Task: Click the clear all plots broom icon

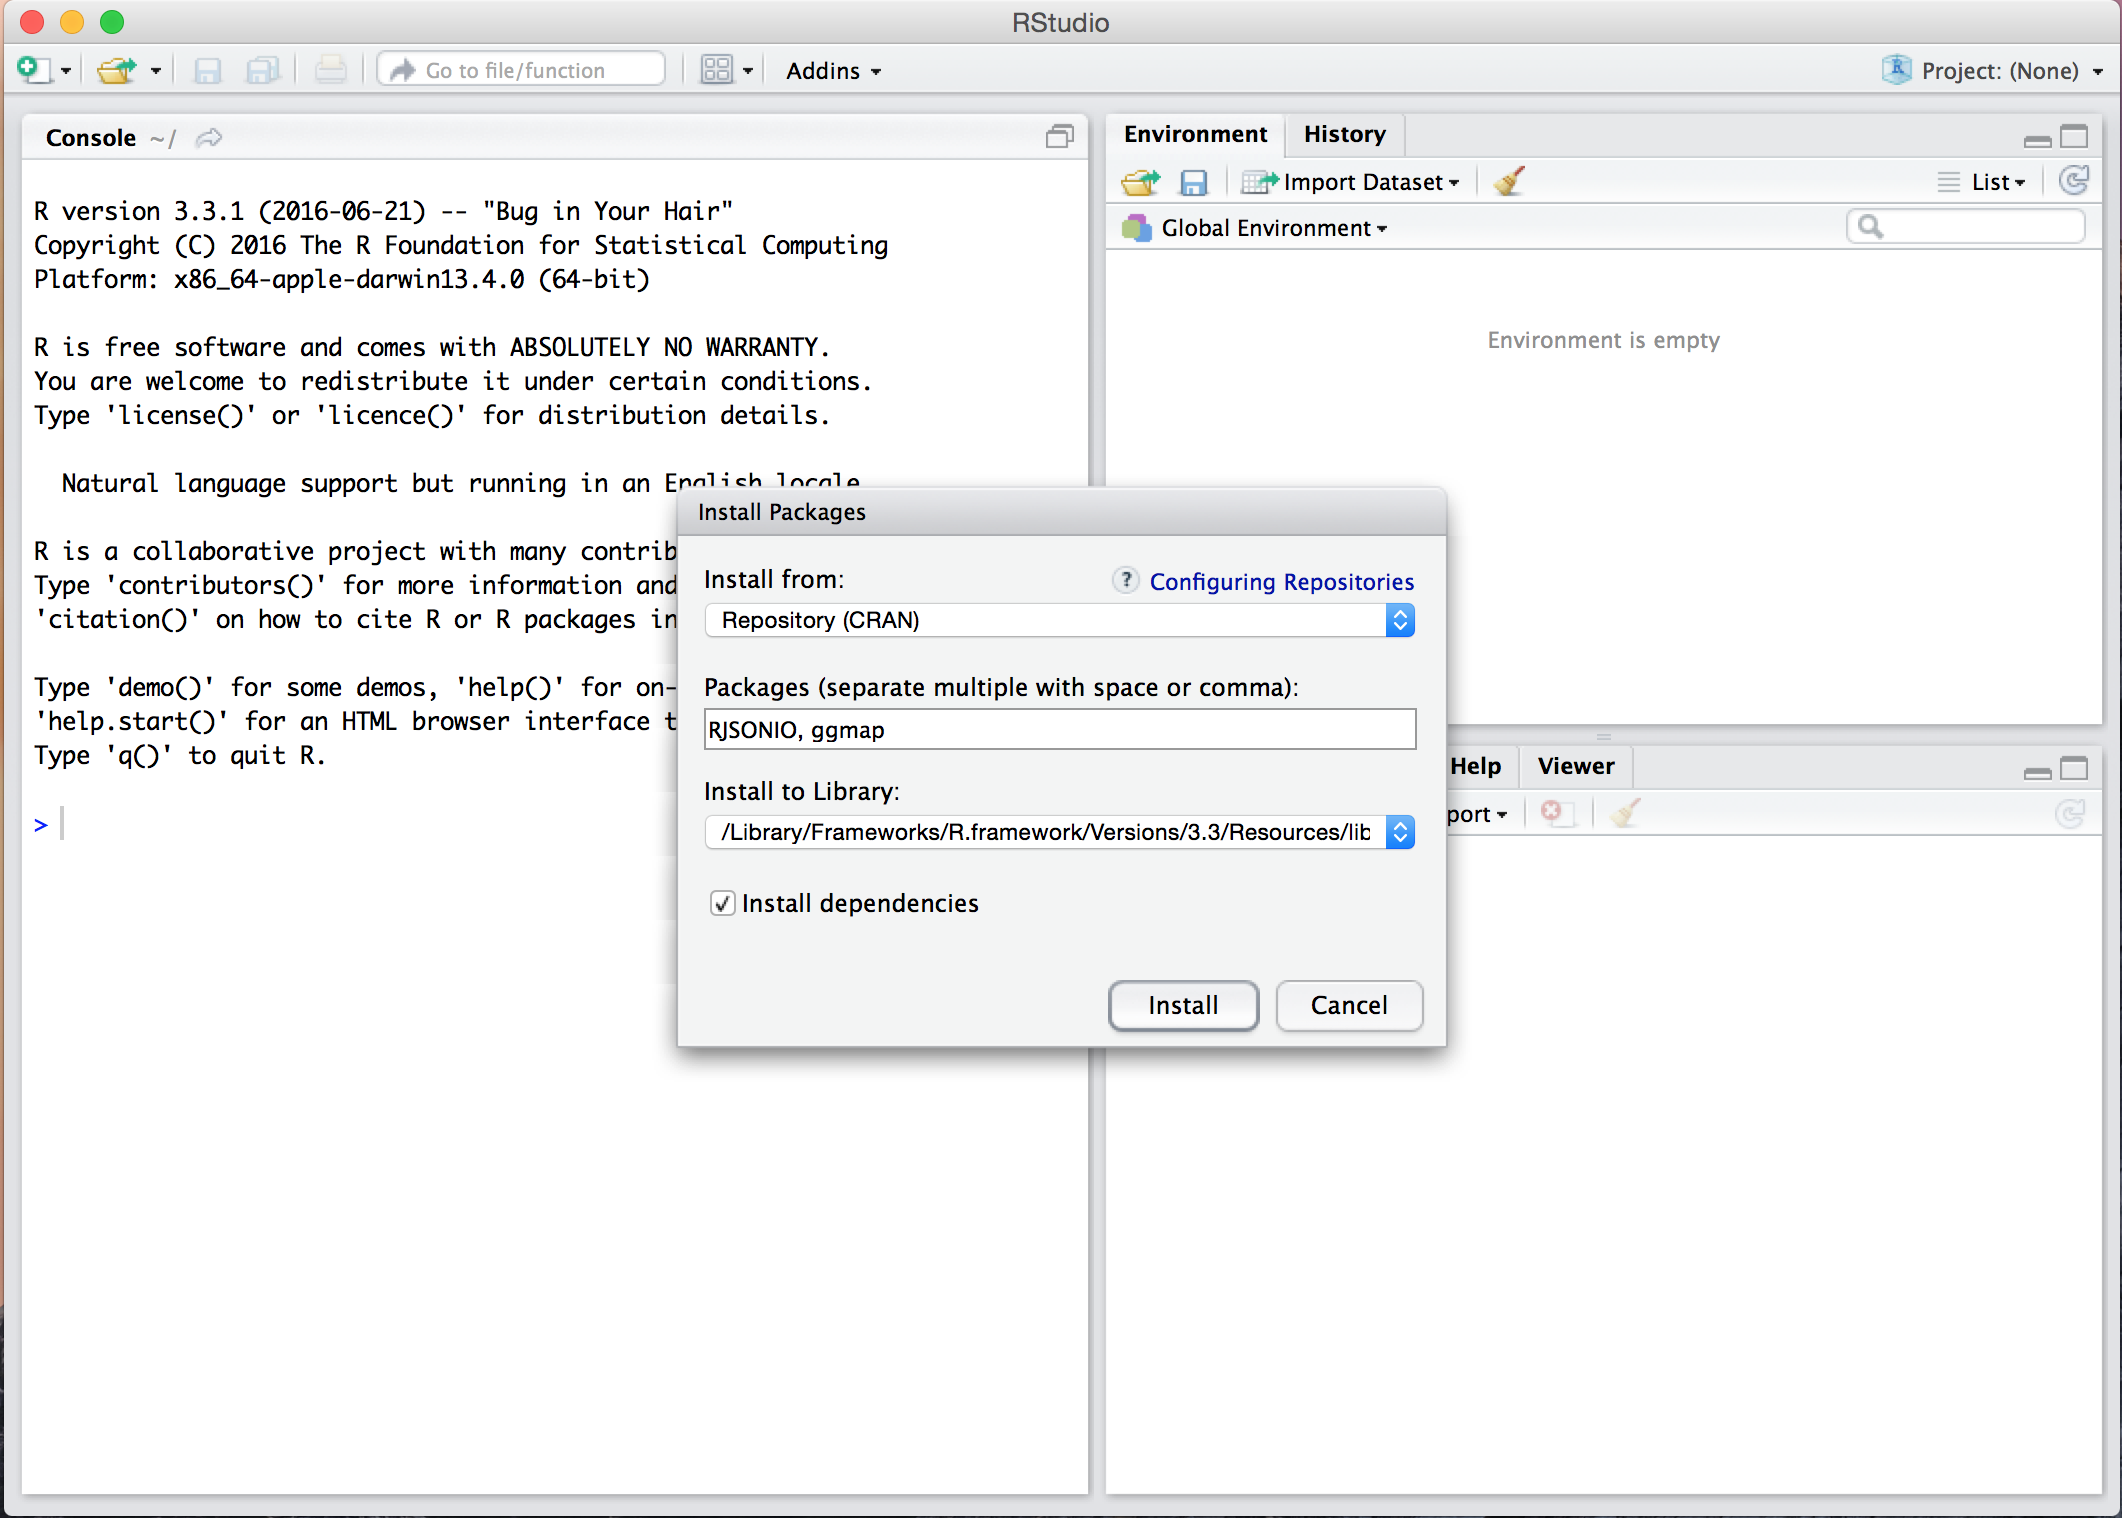Action: [1626, 812]
